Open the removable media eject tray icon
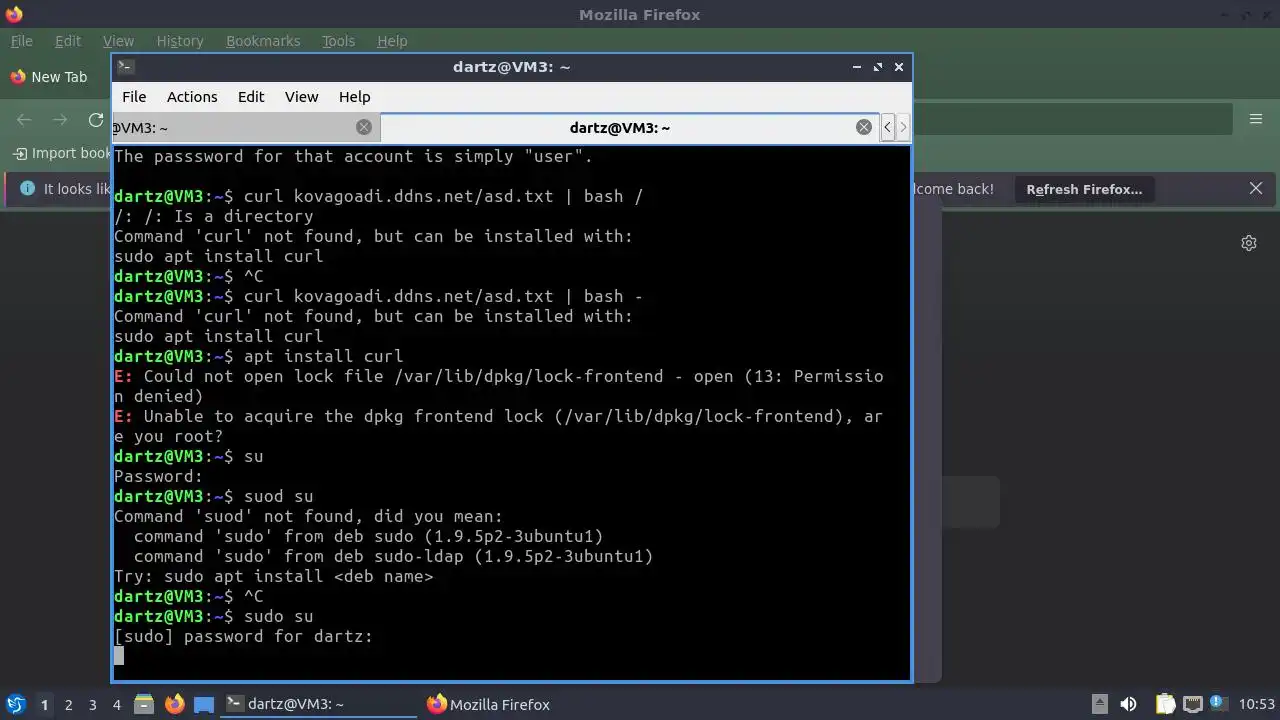Viewport: 1280px width, 720px height. click(x=1099, y=704)
